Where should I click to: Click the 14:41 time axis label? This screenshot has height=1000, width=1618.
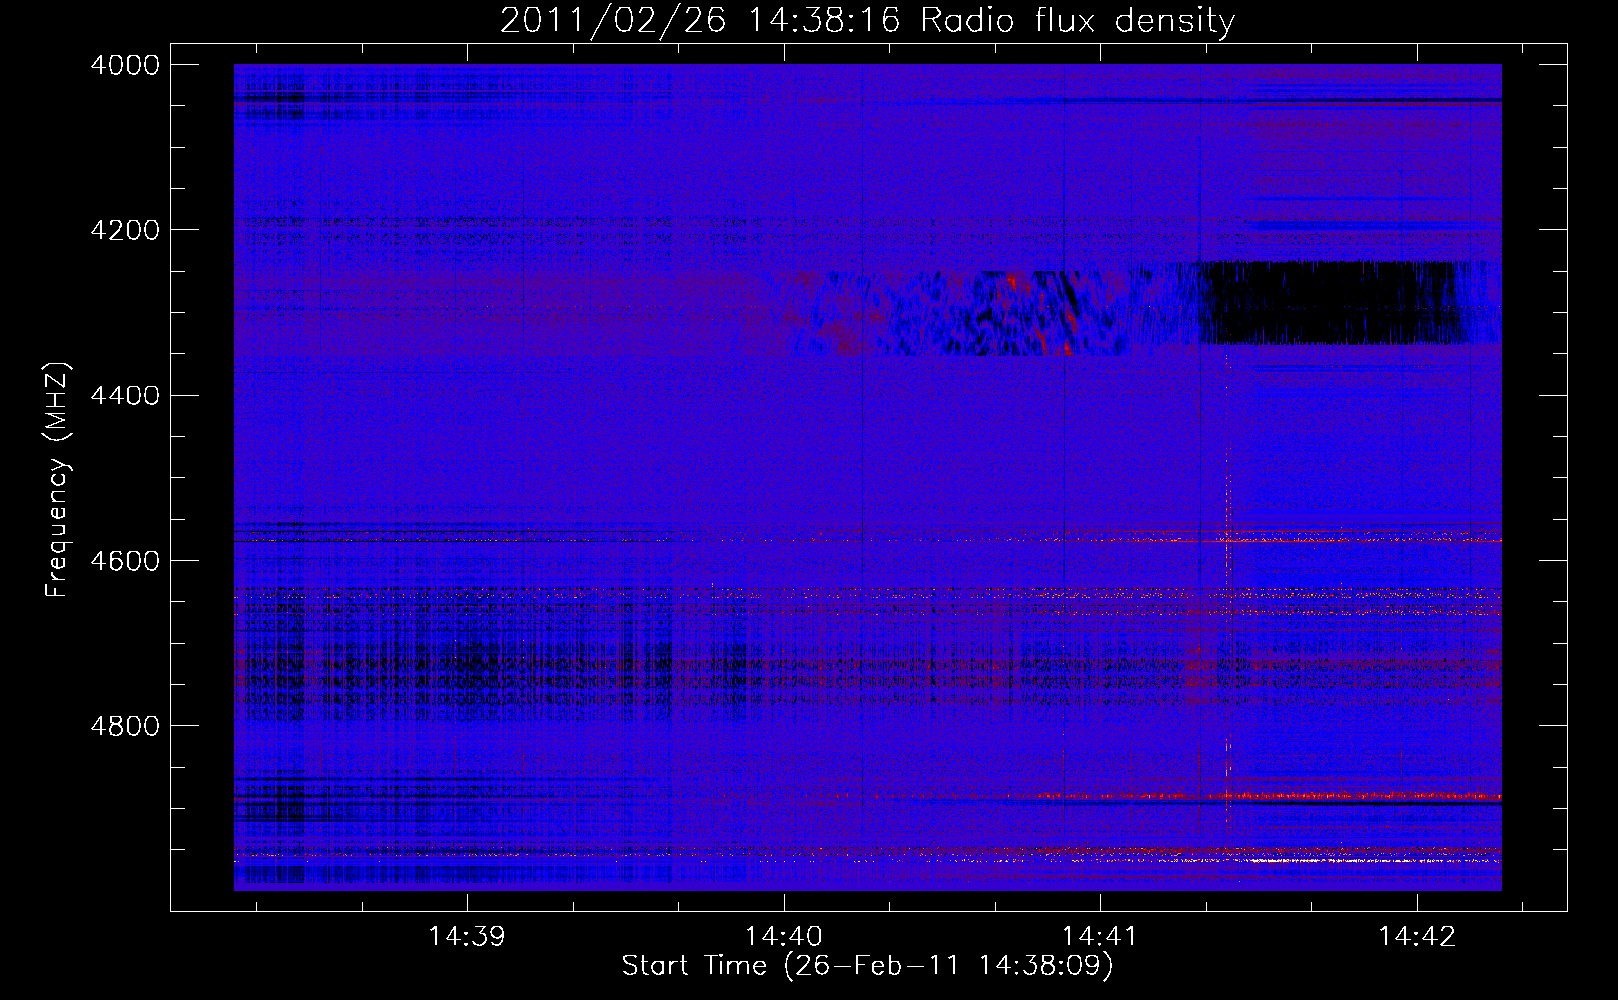(x=1100, y=937)
